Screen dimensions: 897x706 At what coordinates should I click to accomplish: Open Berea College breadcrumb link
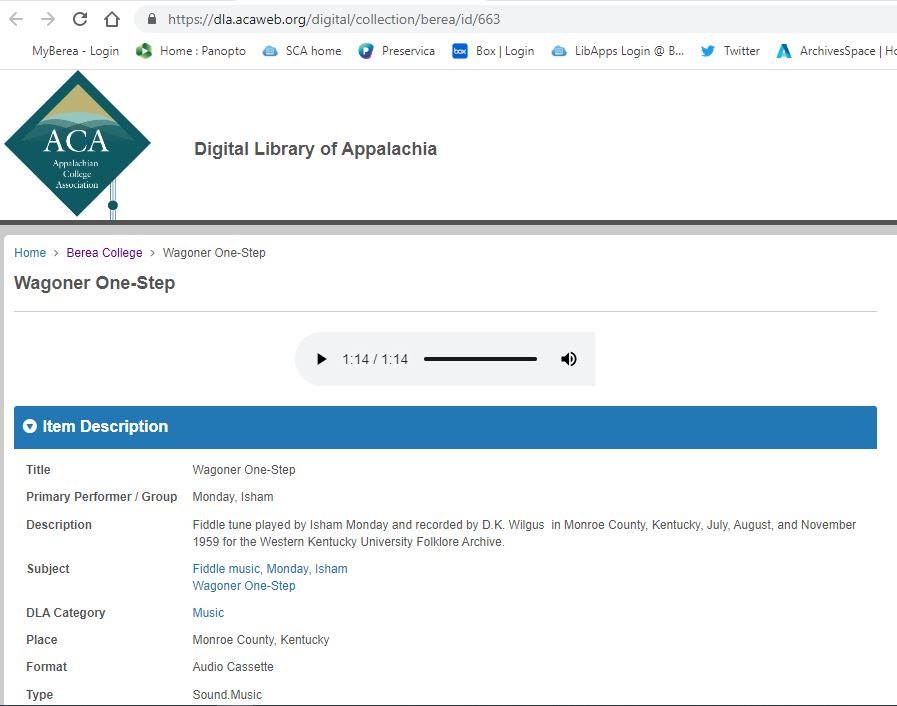coord(104,253)
